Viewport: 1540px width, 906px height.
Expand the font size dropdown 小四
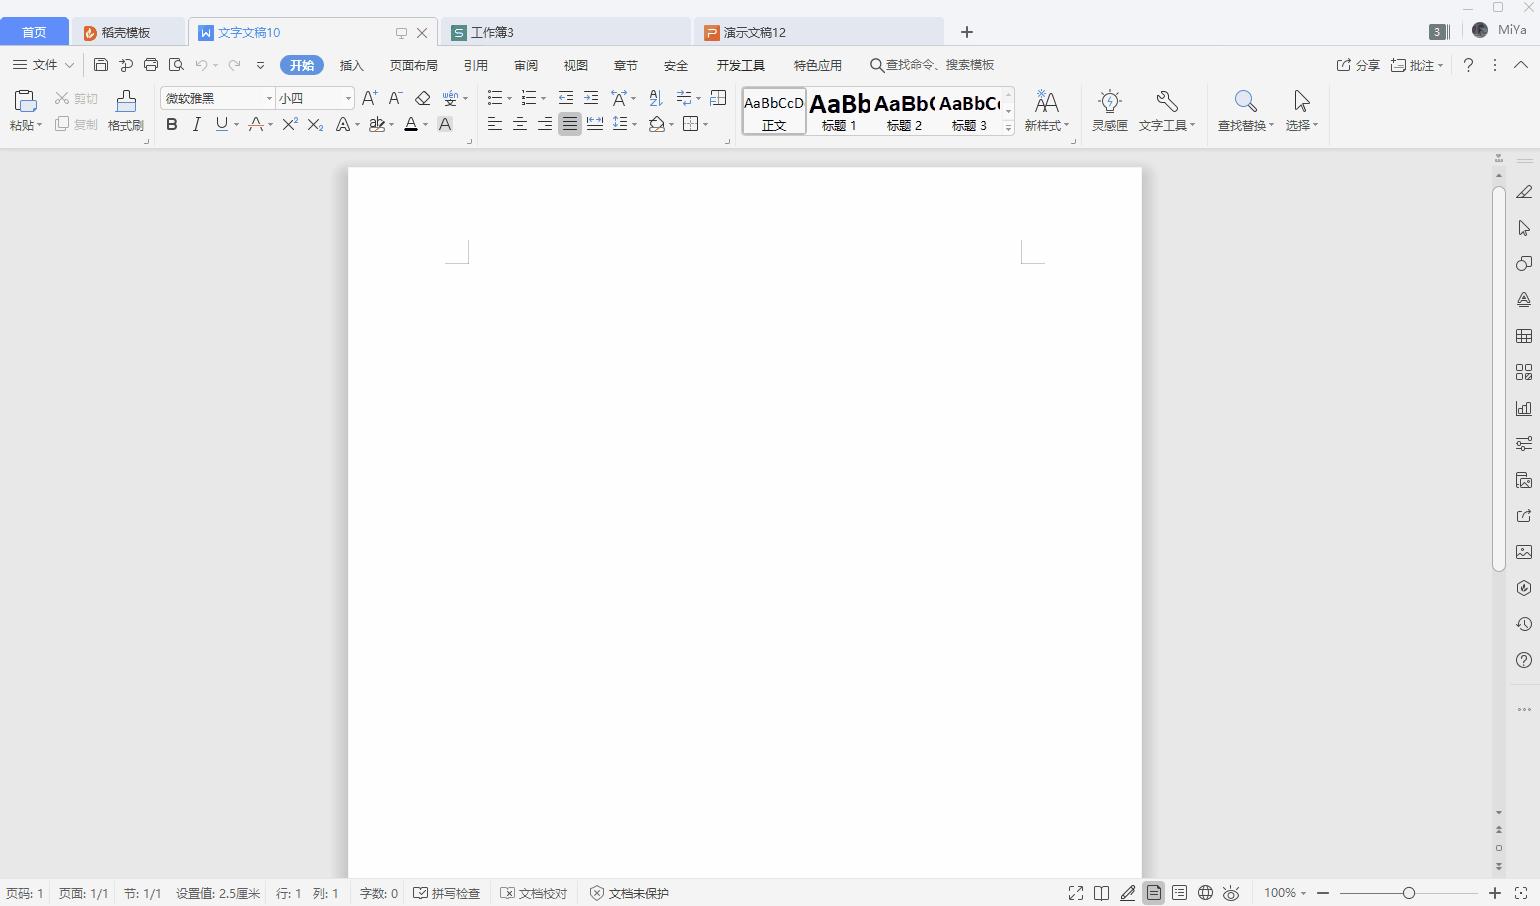[x=348, y=98]
